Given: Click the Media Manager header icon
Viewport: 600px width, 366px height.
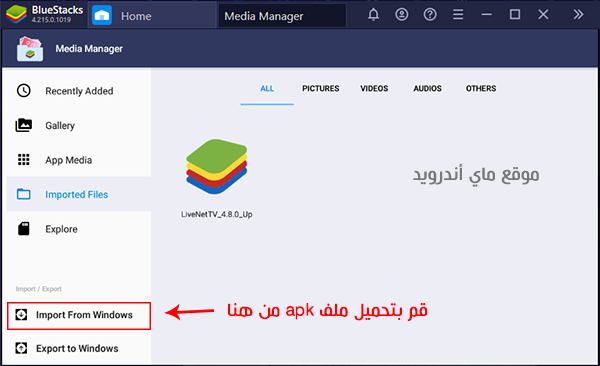Looking at the screenshot, I should click(x=30, y=49).
